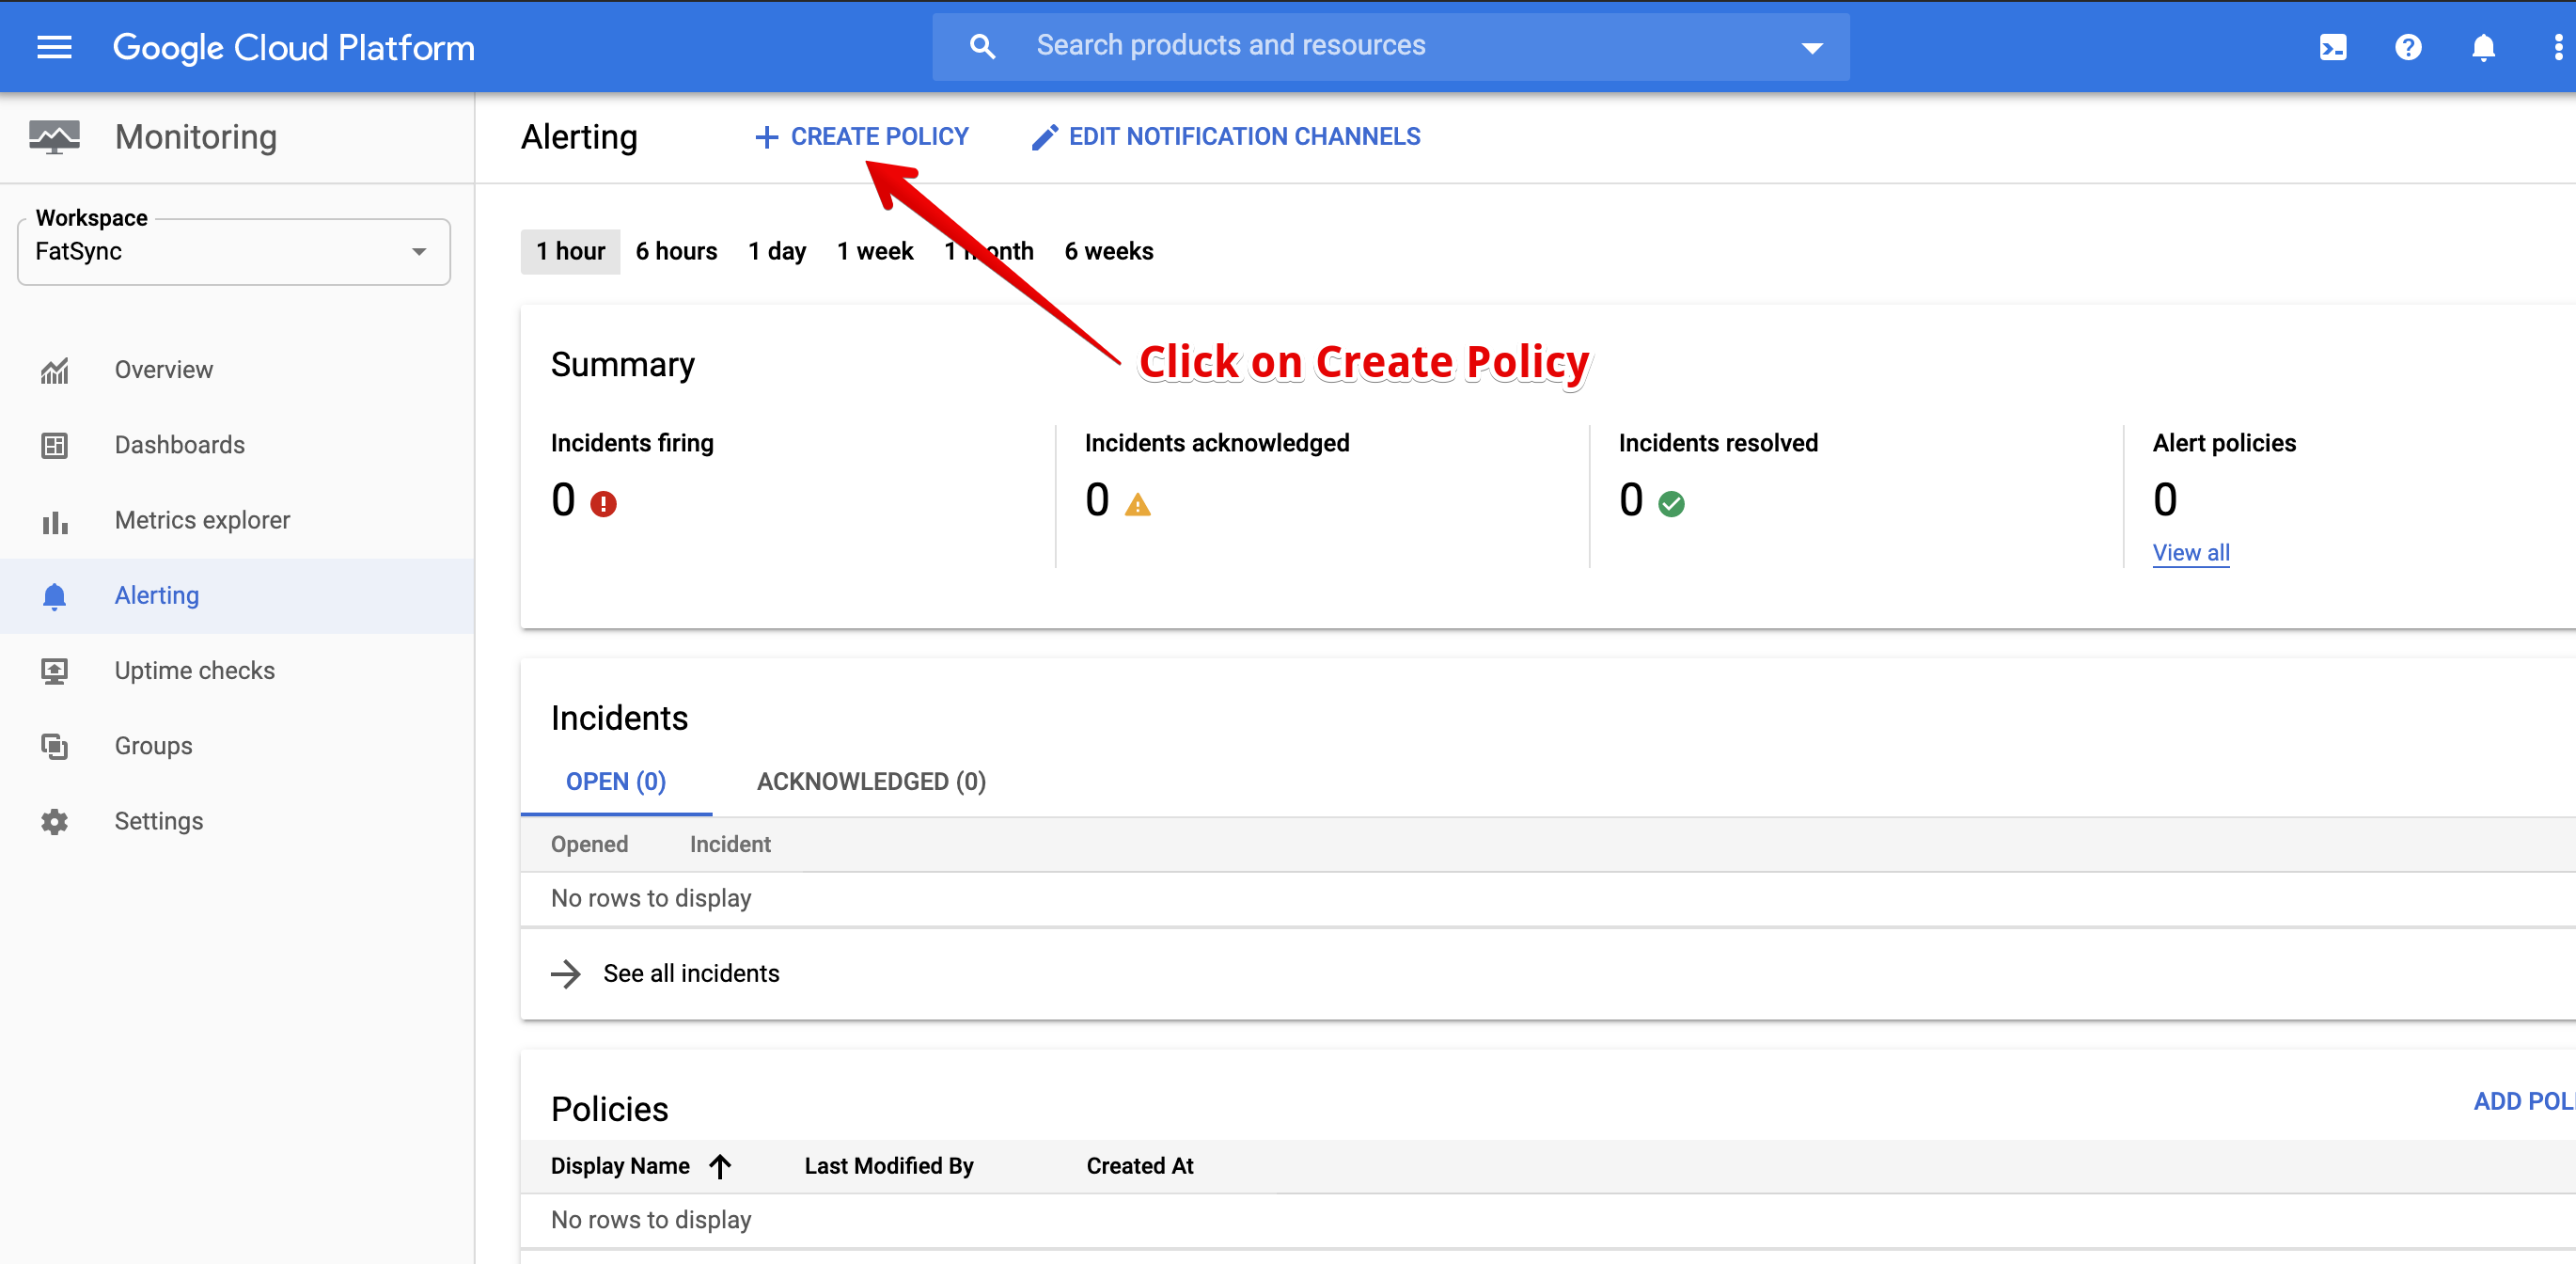Click the Incidents firing label
The width and height of the screenshot is (2576, 1264).
(632, 443)
